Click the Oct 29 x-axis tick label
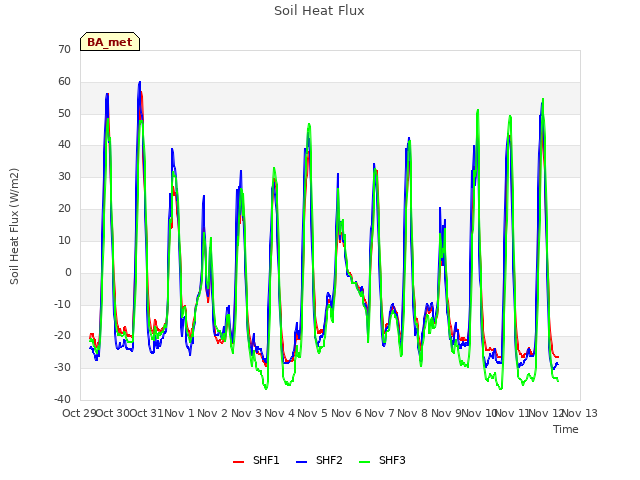Image resolution: width=640 pixels, height=480 pixels. click(x=79, y=413)
